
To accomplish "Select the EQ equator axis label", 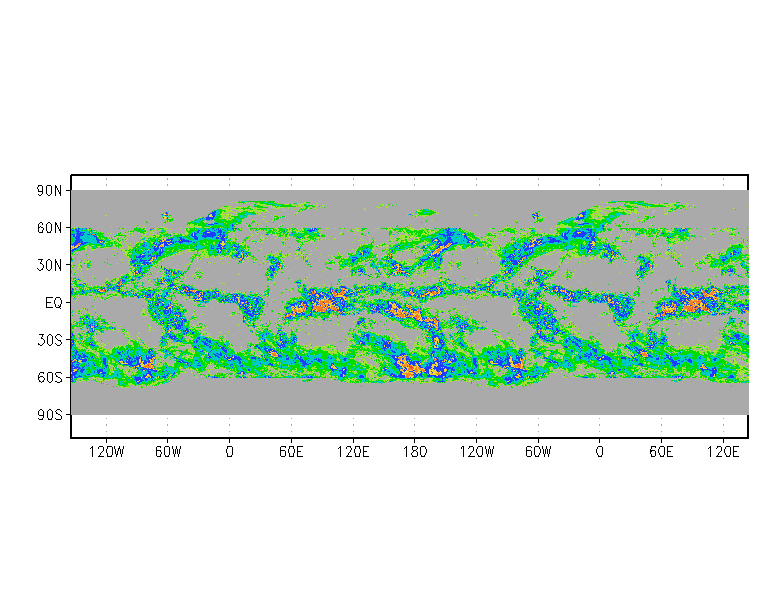I will point(54,303).
